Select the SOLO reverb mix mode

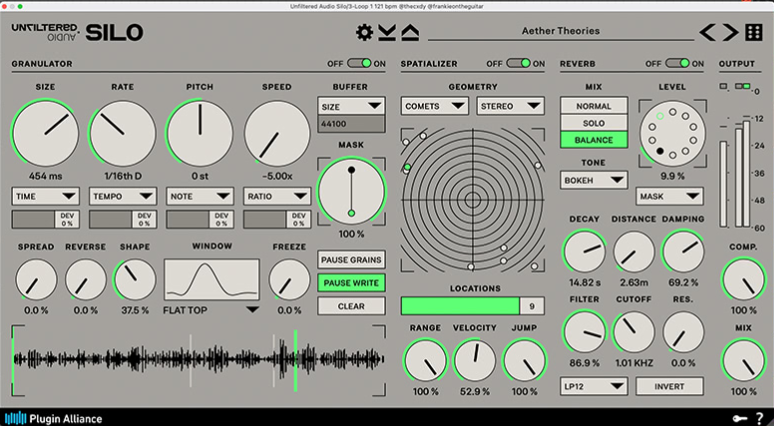(594, 122)
